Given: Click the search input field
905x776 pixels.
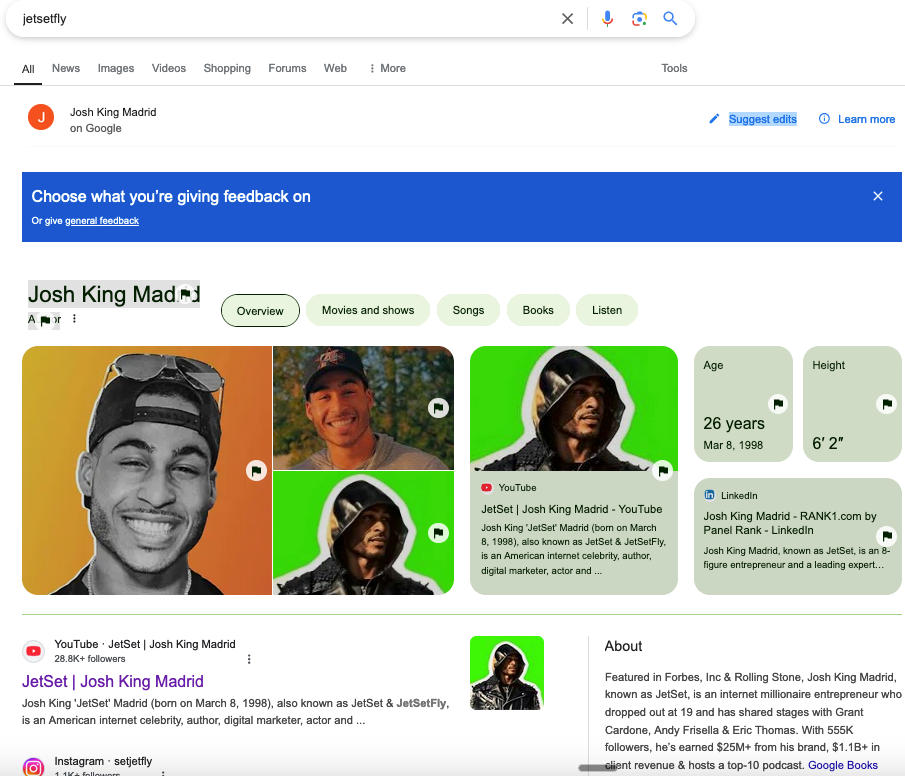Looking at the screenshot, I should pos(289,18).
